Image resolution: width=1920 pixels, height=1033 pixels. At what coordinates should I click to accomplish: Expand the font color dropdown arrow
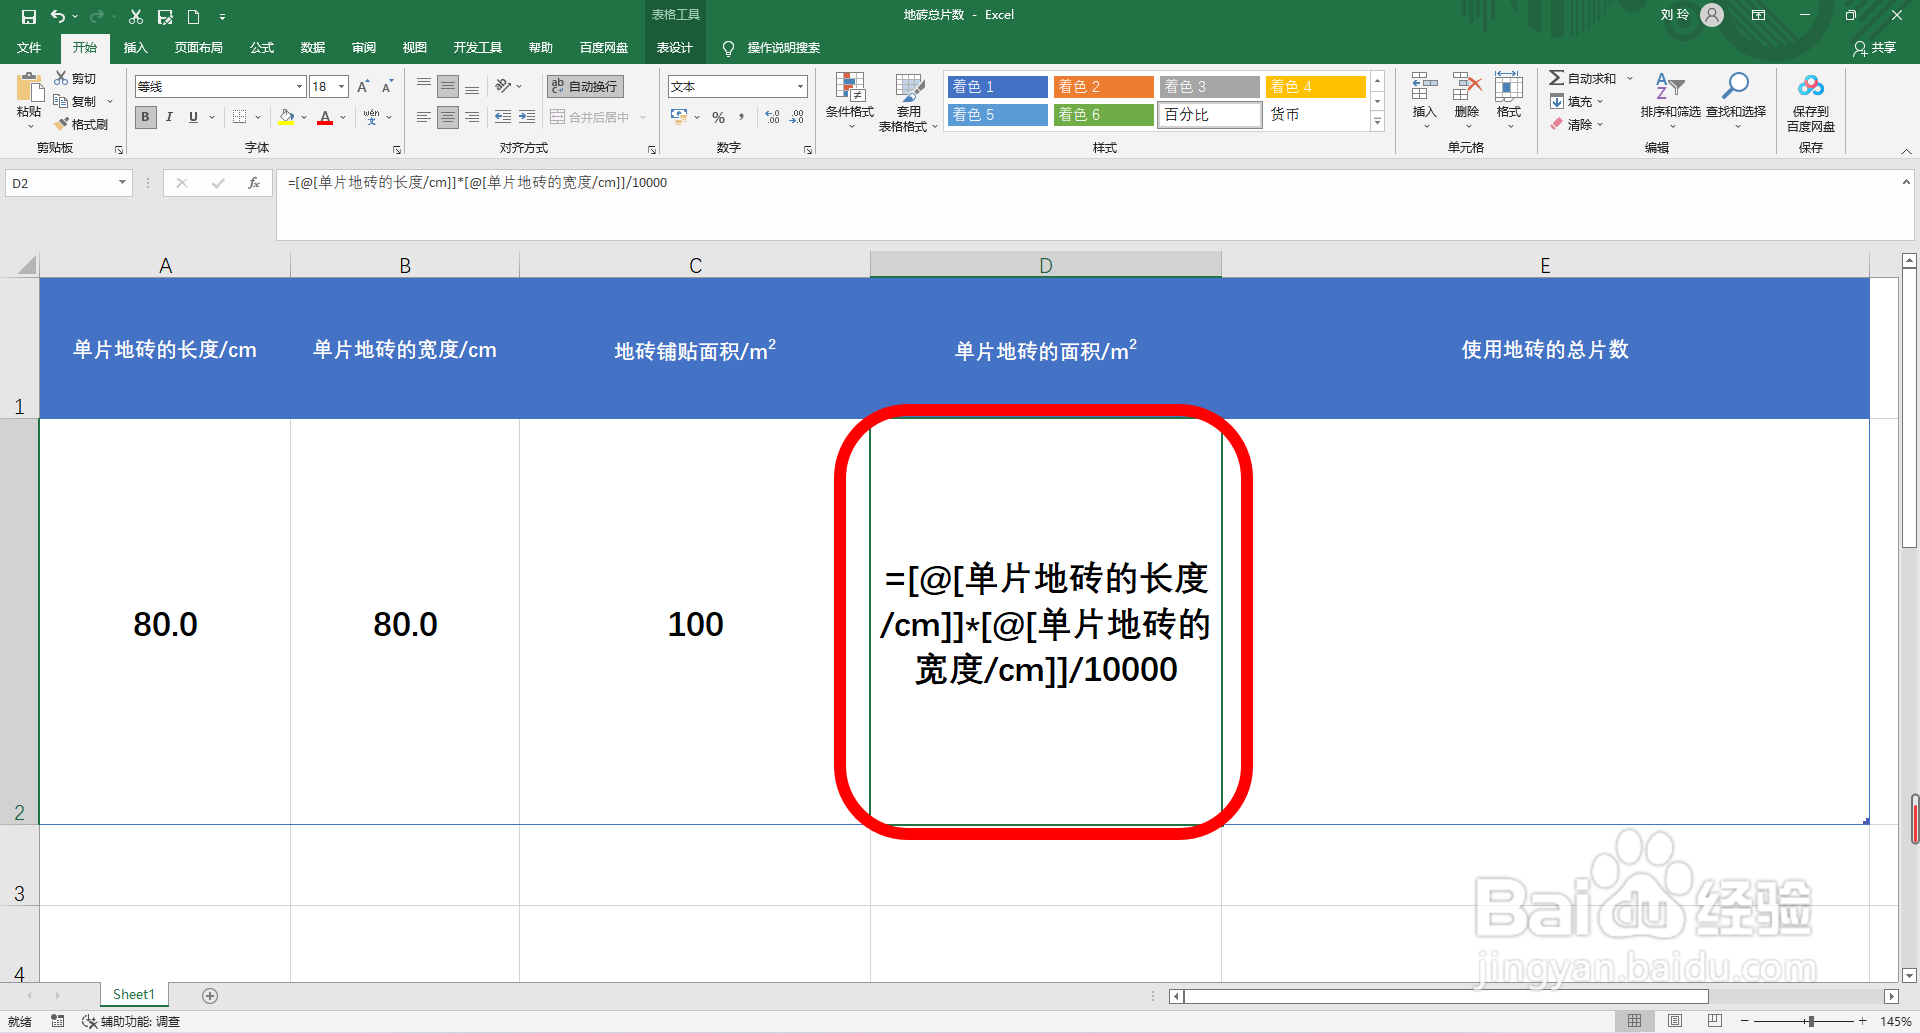343,117
